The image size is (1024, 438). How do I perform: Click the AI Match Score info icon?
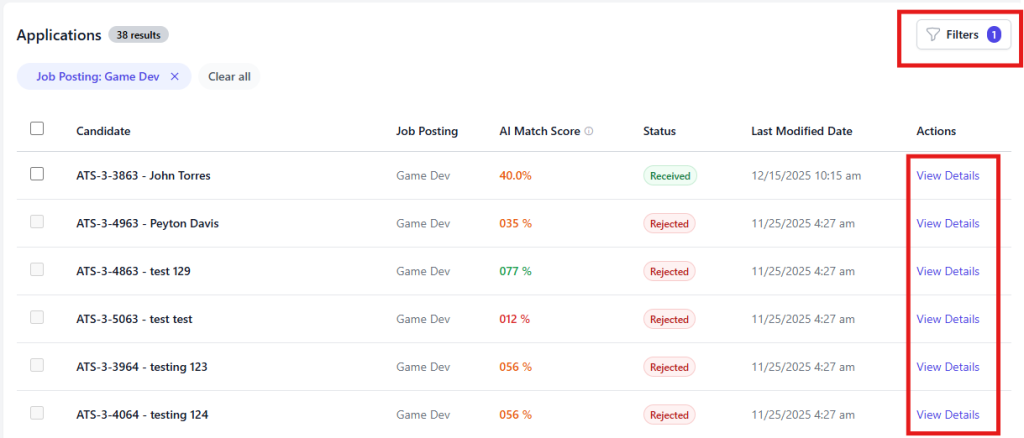point(588,131)
